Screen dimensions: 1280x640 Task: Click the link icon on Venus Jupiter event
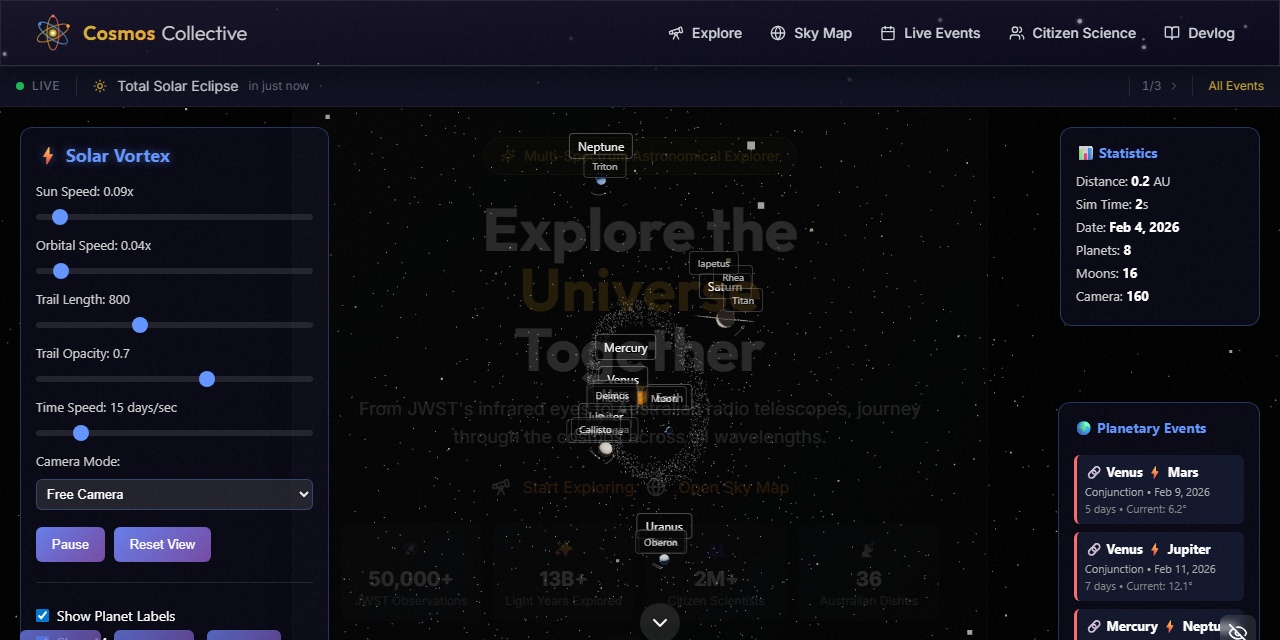click(x=1094, y=549)
